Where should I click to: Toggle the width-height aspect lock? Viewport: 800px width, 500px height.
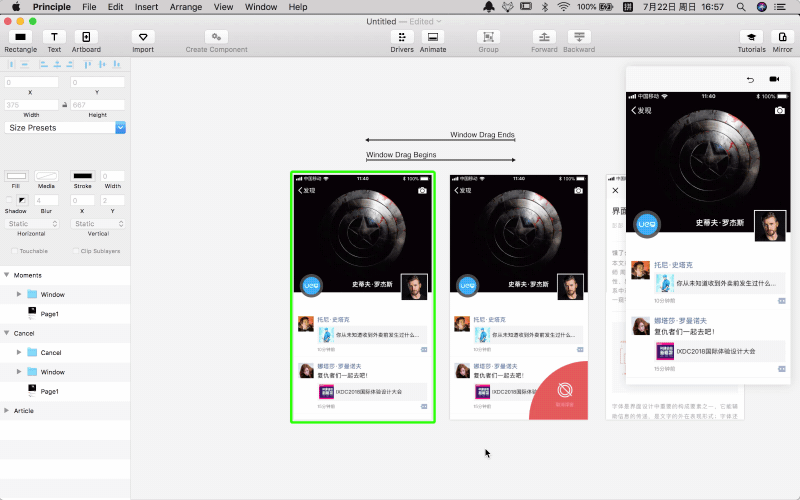click(x=65, y=104)
